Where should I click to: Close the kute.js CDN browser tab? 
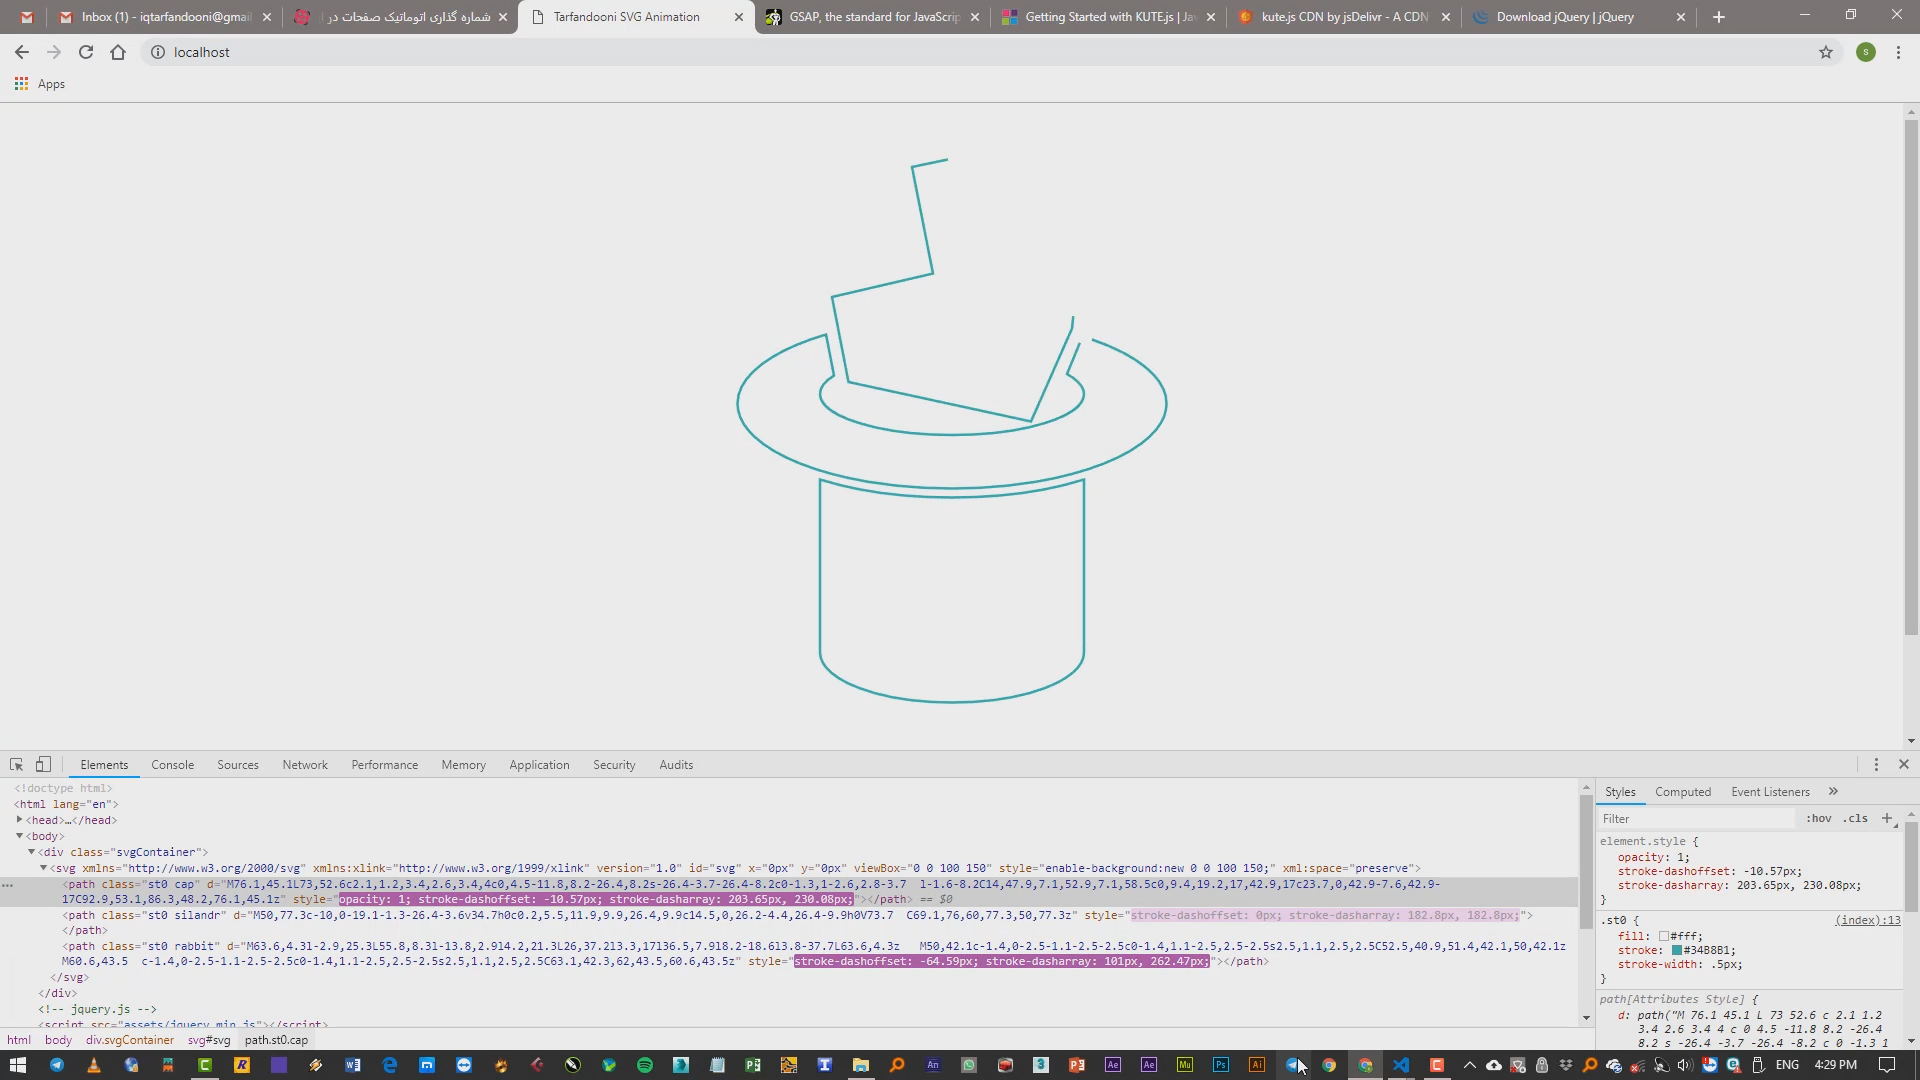pyautogui.click(x=1446, y=17)
